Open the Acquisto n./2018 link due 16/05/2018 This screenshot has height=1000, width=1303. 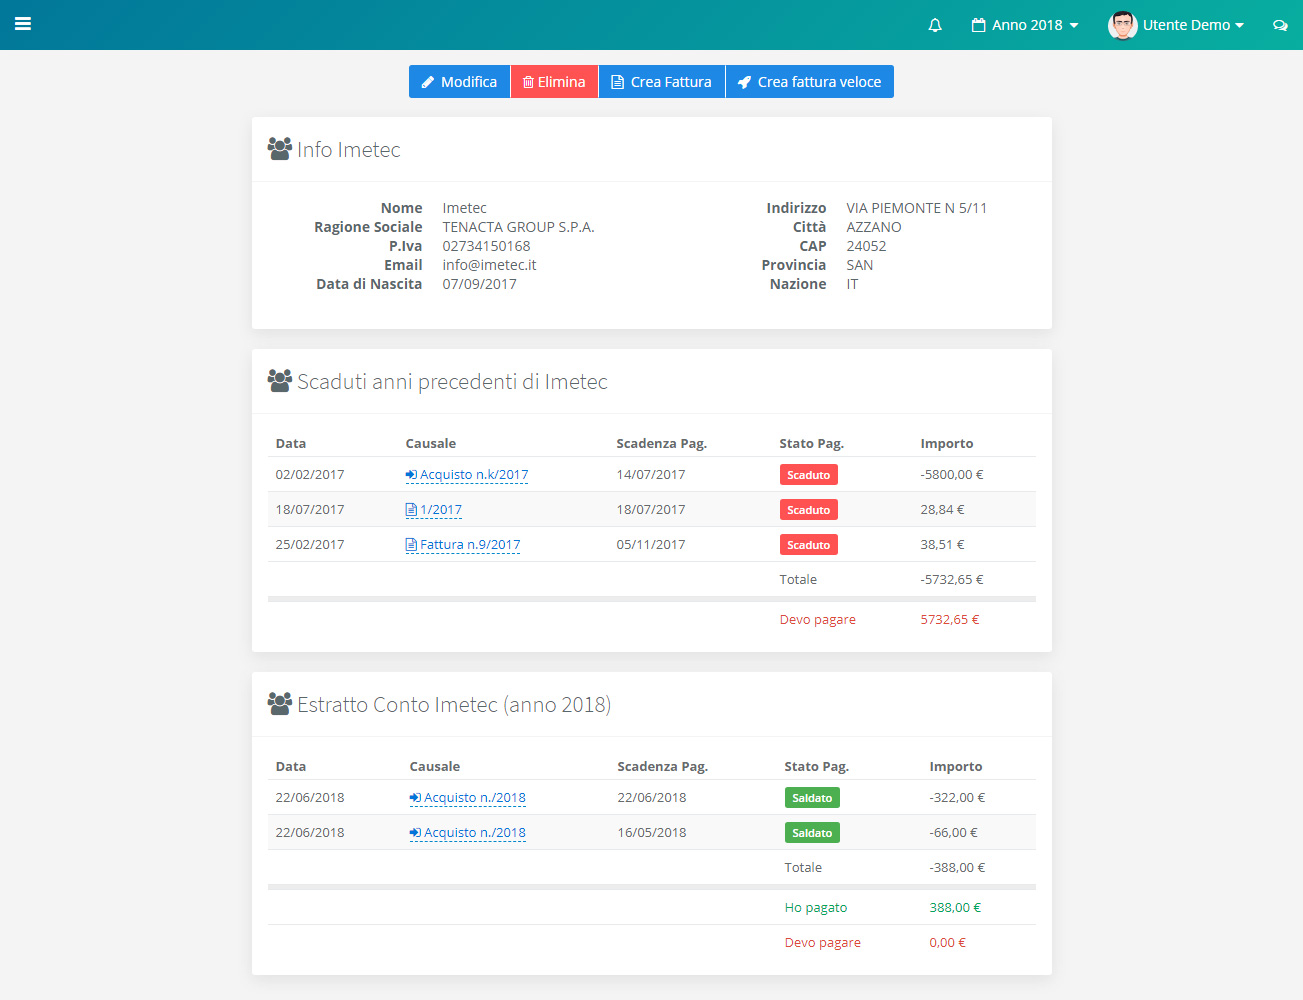coord(467,833)
